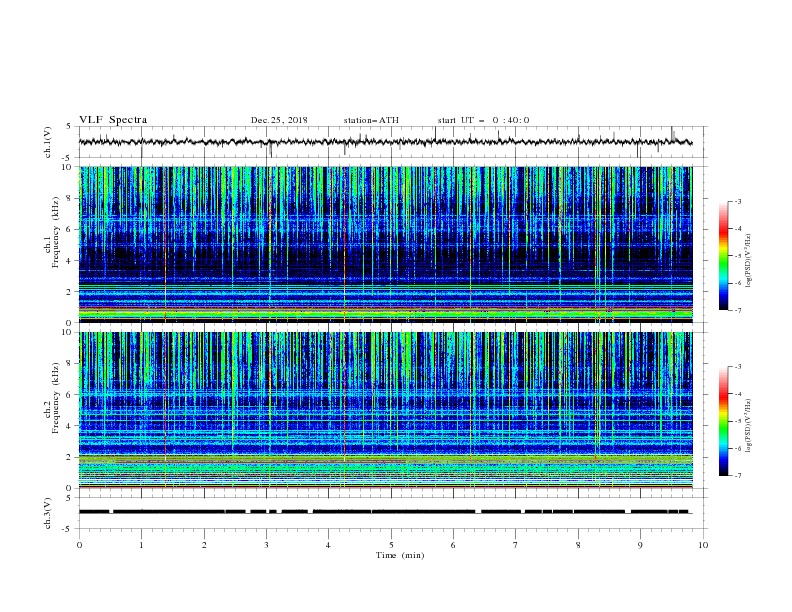Click the "-5" tick on ch.2 colorbar
Image resolution: width=792 pixels, height=612 pixels.
pyautogui.click(x=737, y=422)
